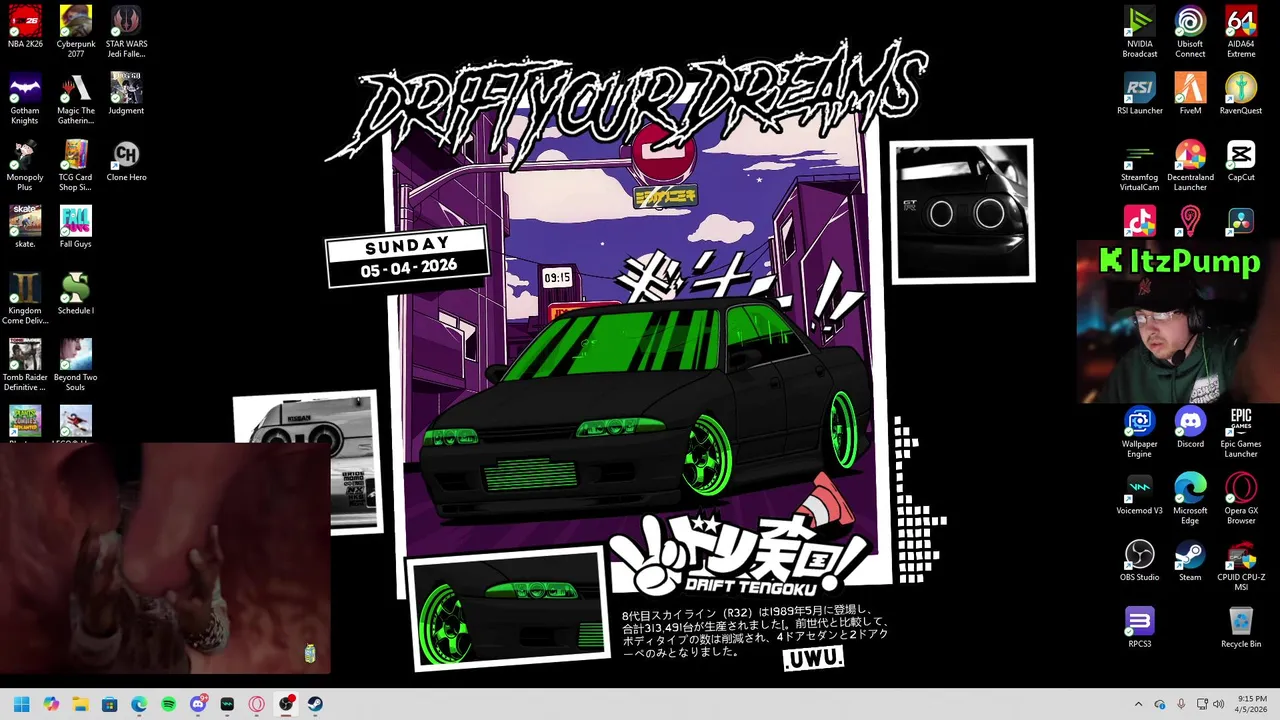The width and height of the screenshot is (1280, 720).
Task: Click the Discord taskbar icon with badge
Action: [x=198, y=704]
